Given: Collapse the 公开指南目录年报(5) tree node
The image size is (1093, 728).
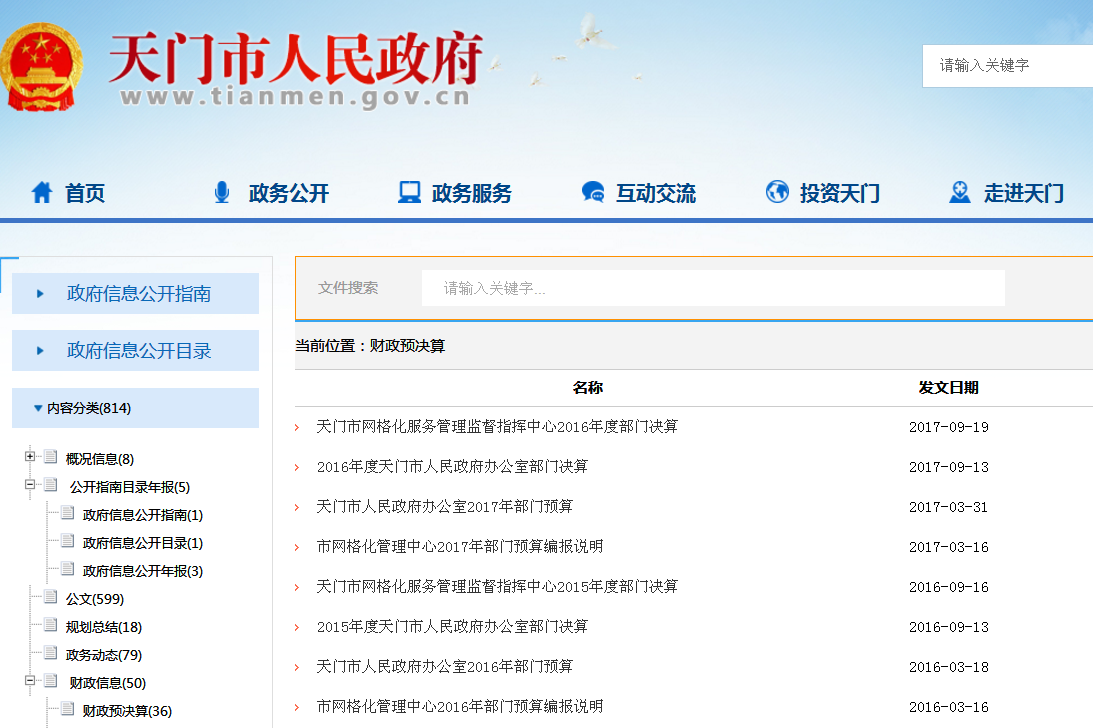Looking at the screenshot, I should pos(30,486).
